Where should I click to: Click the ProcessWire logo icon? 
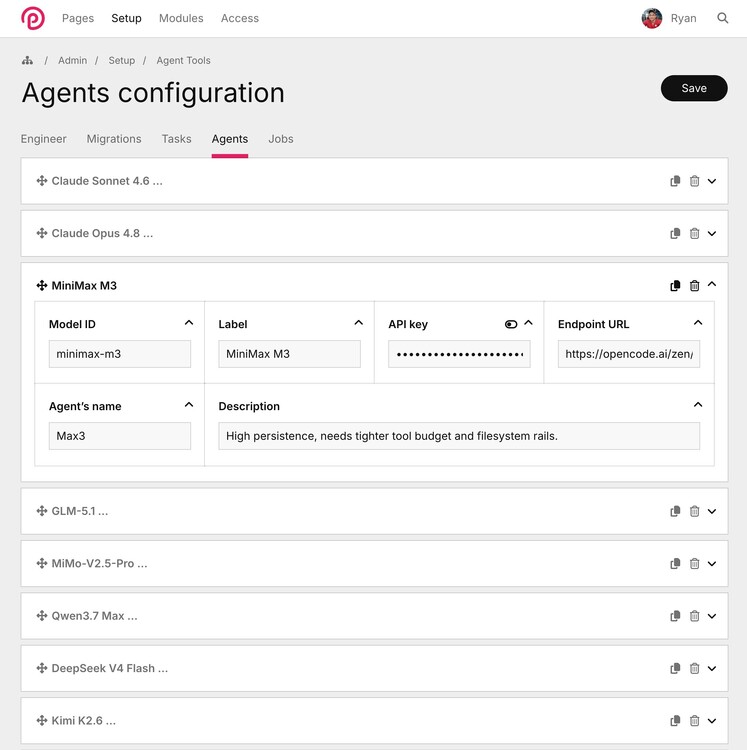(x=33, y=18)
